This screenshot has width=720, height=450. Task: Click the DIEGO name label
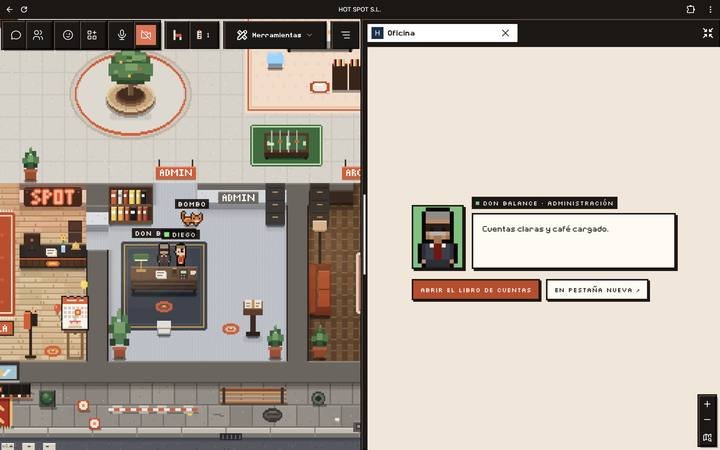180,234
